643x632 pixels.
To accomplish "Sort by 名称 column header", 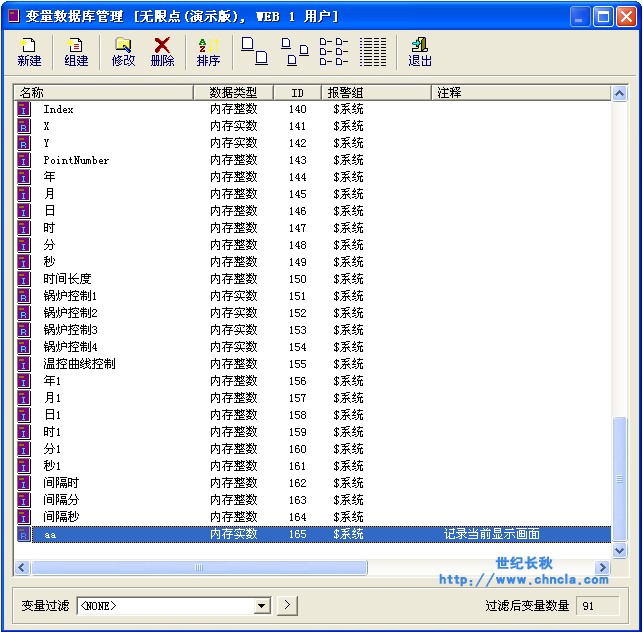I will (x=104, y=93).
